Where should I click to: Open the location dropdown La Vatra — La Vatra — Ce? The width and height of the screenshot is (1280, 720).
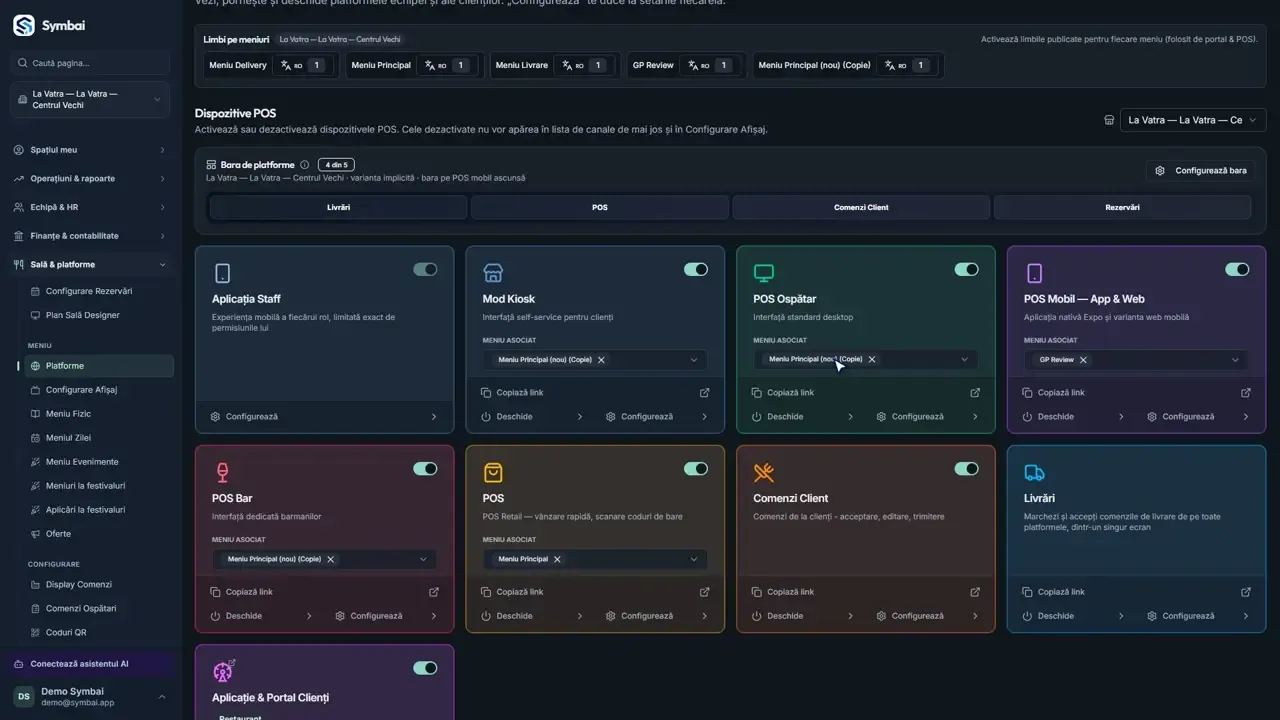pos(1193,120)
